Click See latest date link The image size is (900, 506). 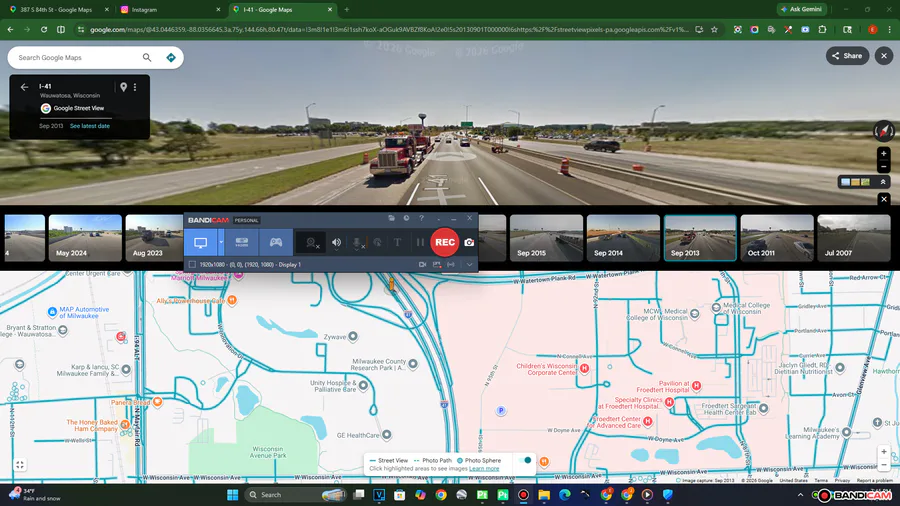coord(90,126)
